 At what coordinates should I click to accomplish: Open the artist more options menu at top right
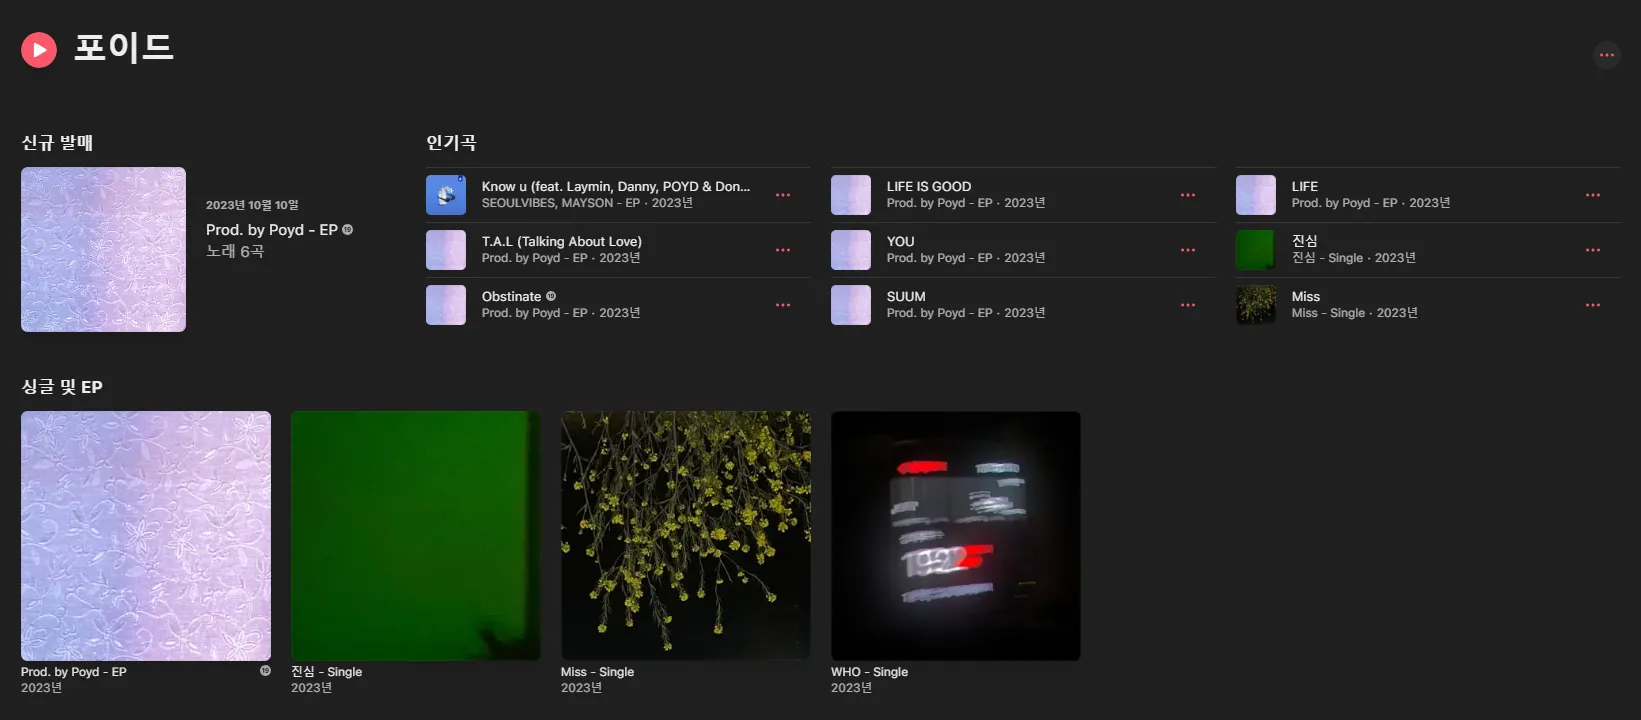1606,55
